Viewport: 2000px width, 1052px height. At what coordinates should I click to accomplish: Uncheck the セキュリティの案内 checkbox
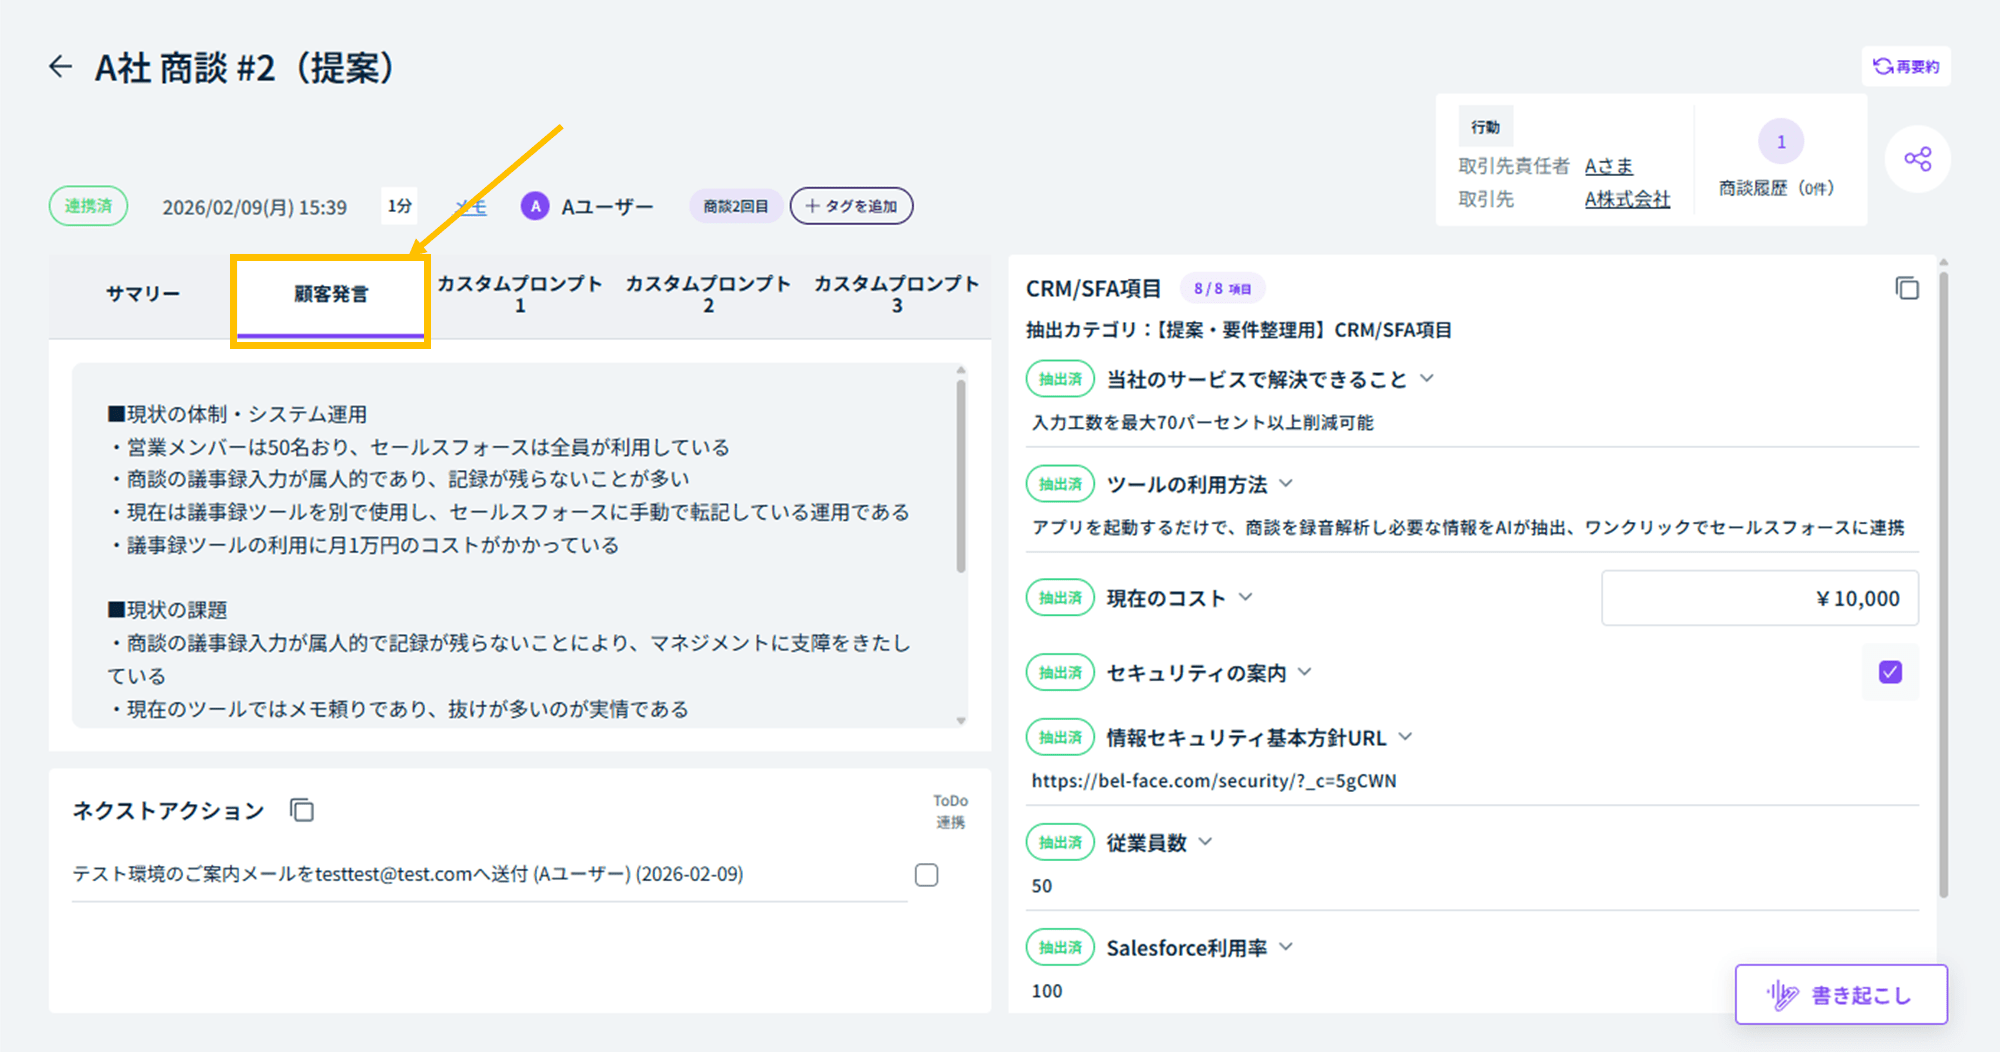[1890, 672]
